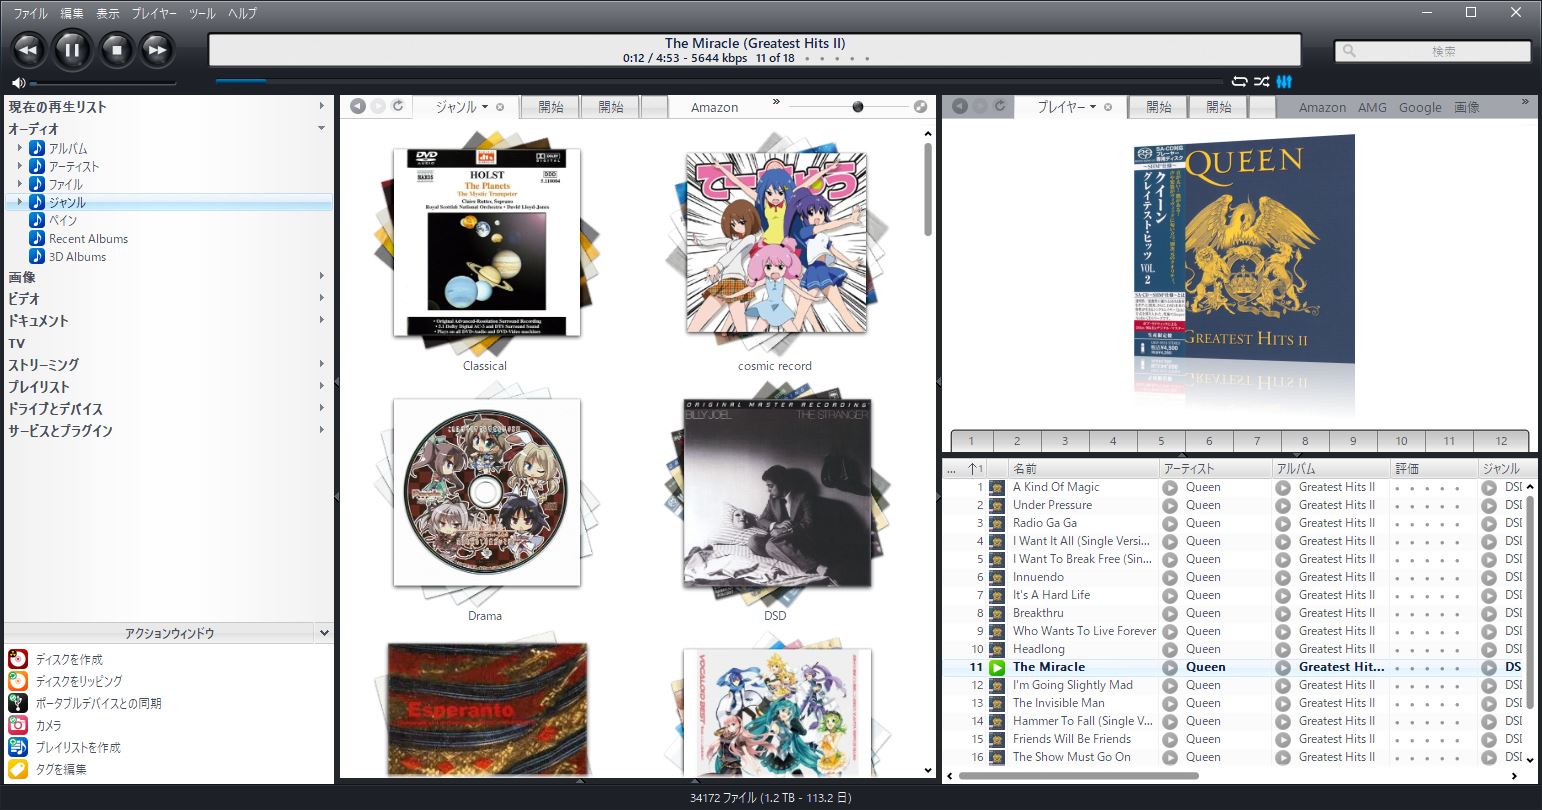Collapse the オーディオ section arrow

(322, 128)
